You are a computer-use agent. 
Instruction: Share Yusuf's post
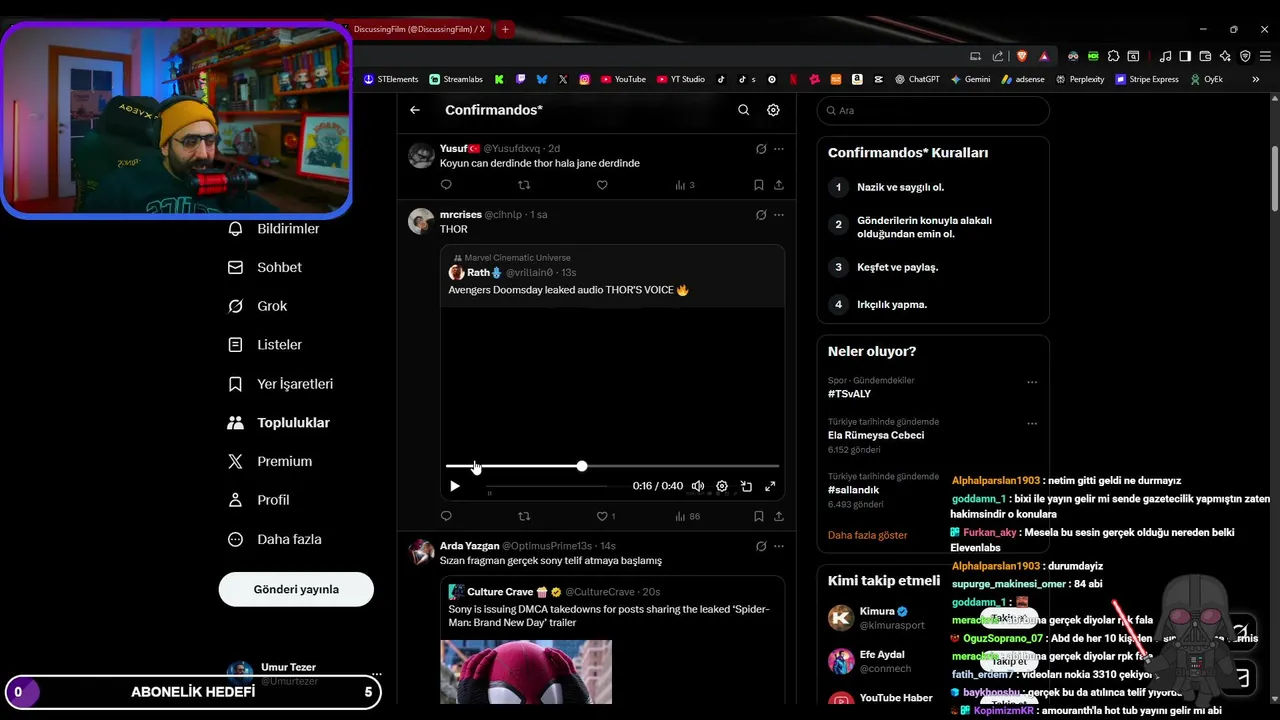click(779, 185)
